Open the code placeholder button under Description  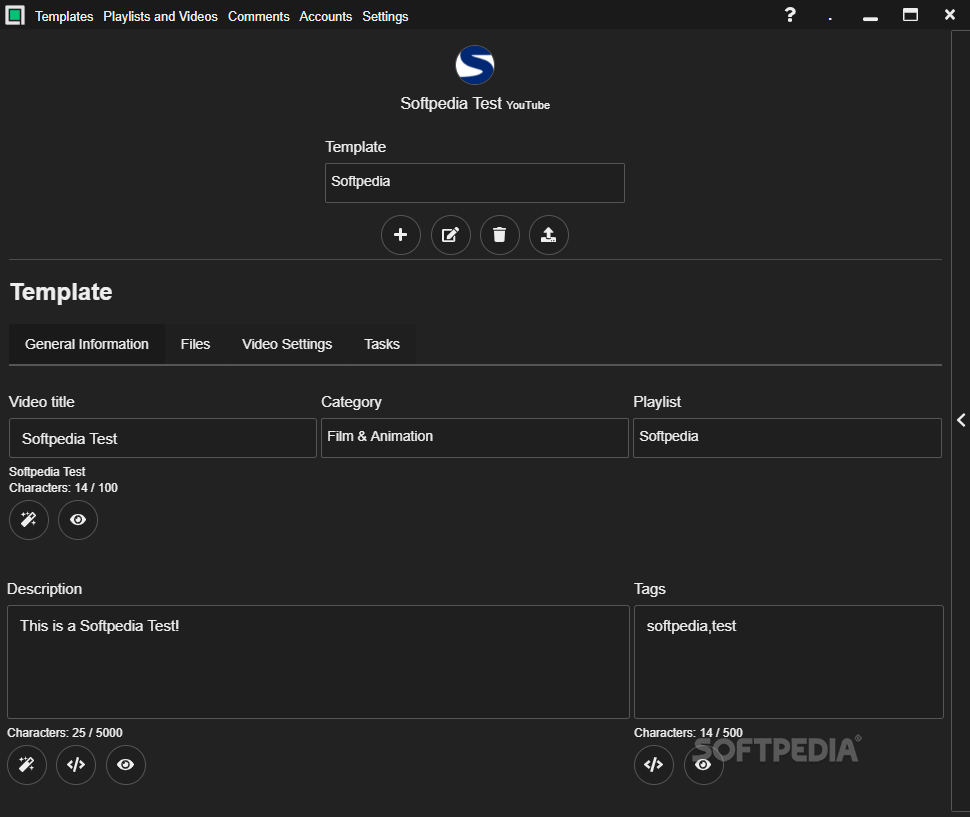coord(76,765)
